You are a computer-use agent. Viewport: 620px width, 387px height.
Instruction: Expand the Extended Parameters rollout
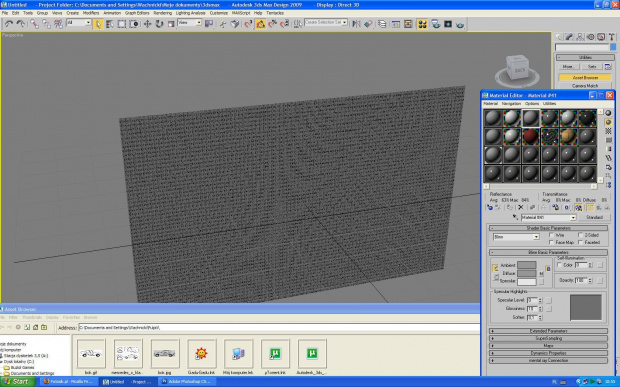pyautogui.click(x=548, y=331)
